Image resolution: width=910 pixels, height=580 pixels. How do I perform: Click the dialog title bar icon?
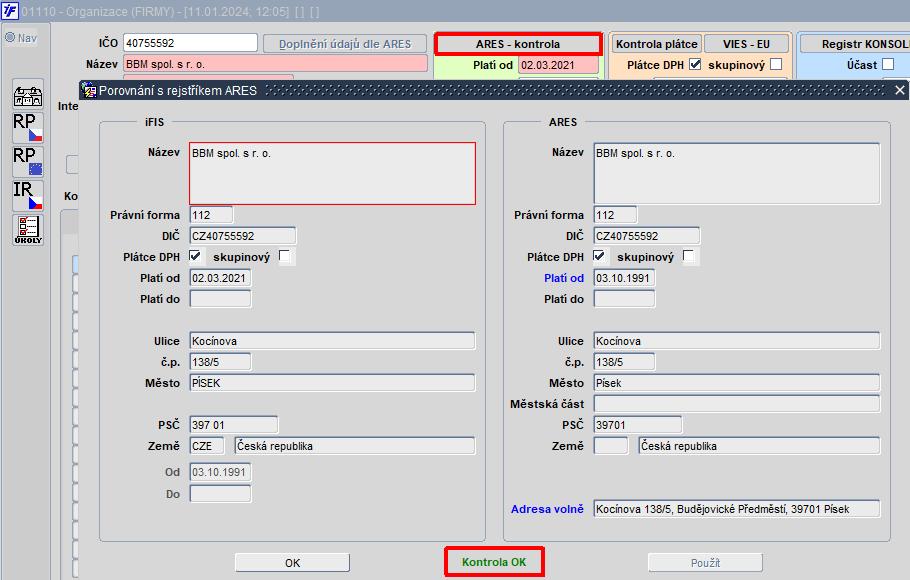coord(89,90)
